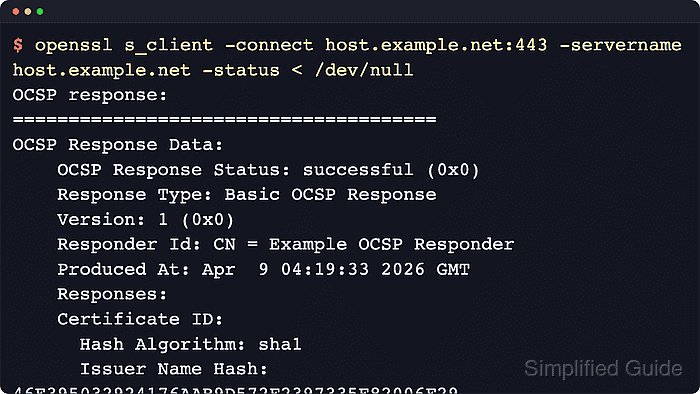
Task: Click the green maximize window dot
Action: pyautogui.click(x=40, y=12)
